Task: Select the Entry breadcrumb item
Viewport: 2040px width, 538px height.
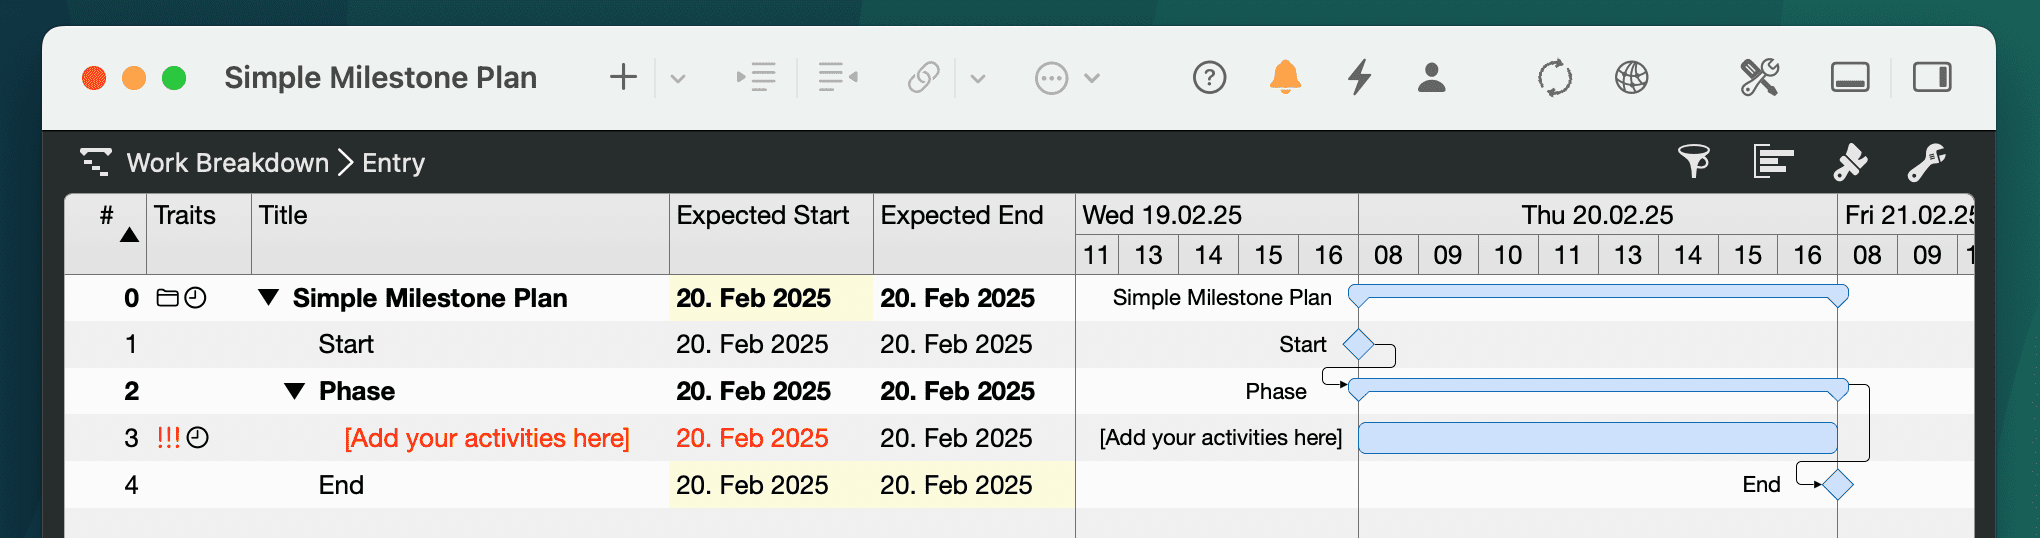Action: 393,162
